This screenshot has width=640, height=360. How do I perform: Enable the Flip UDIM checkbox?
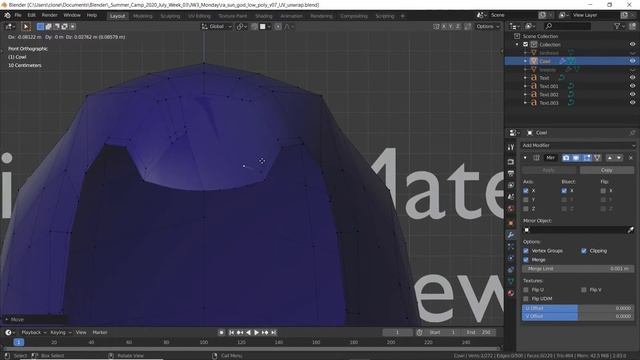(526, 299)
